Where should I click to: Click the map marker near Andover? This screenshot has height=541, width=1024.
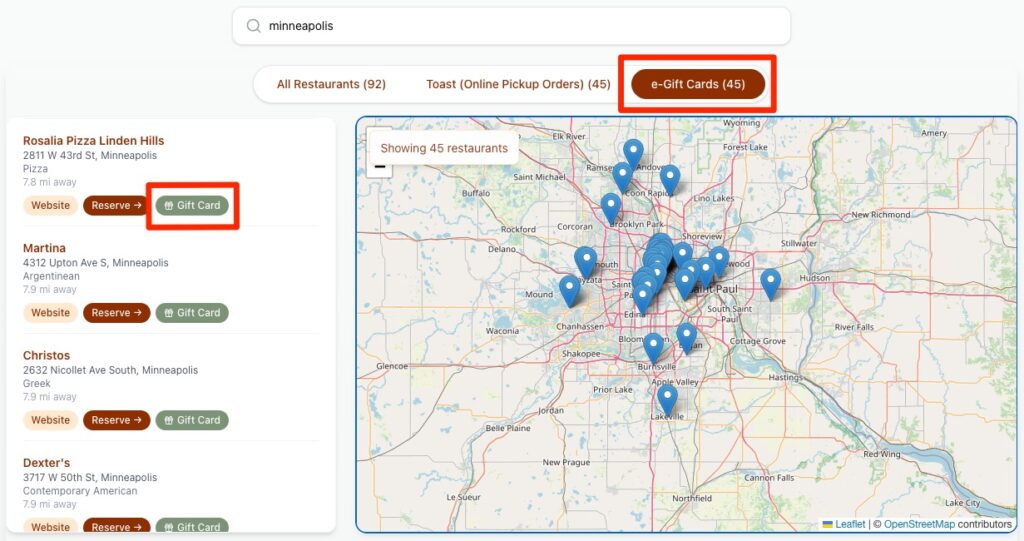tap(633, 153)
